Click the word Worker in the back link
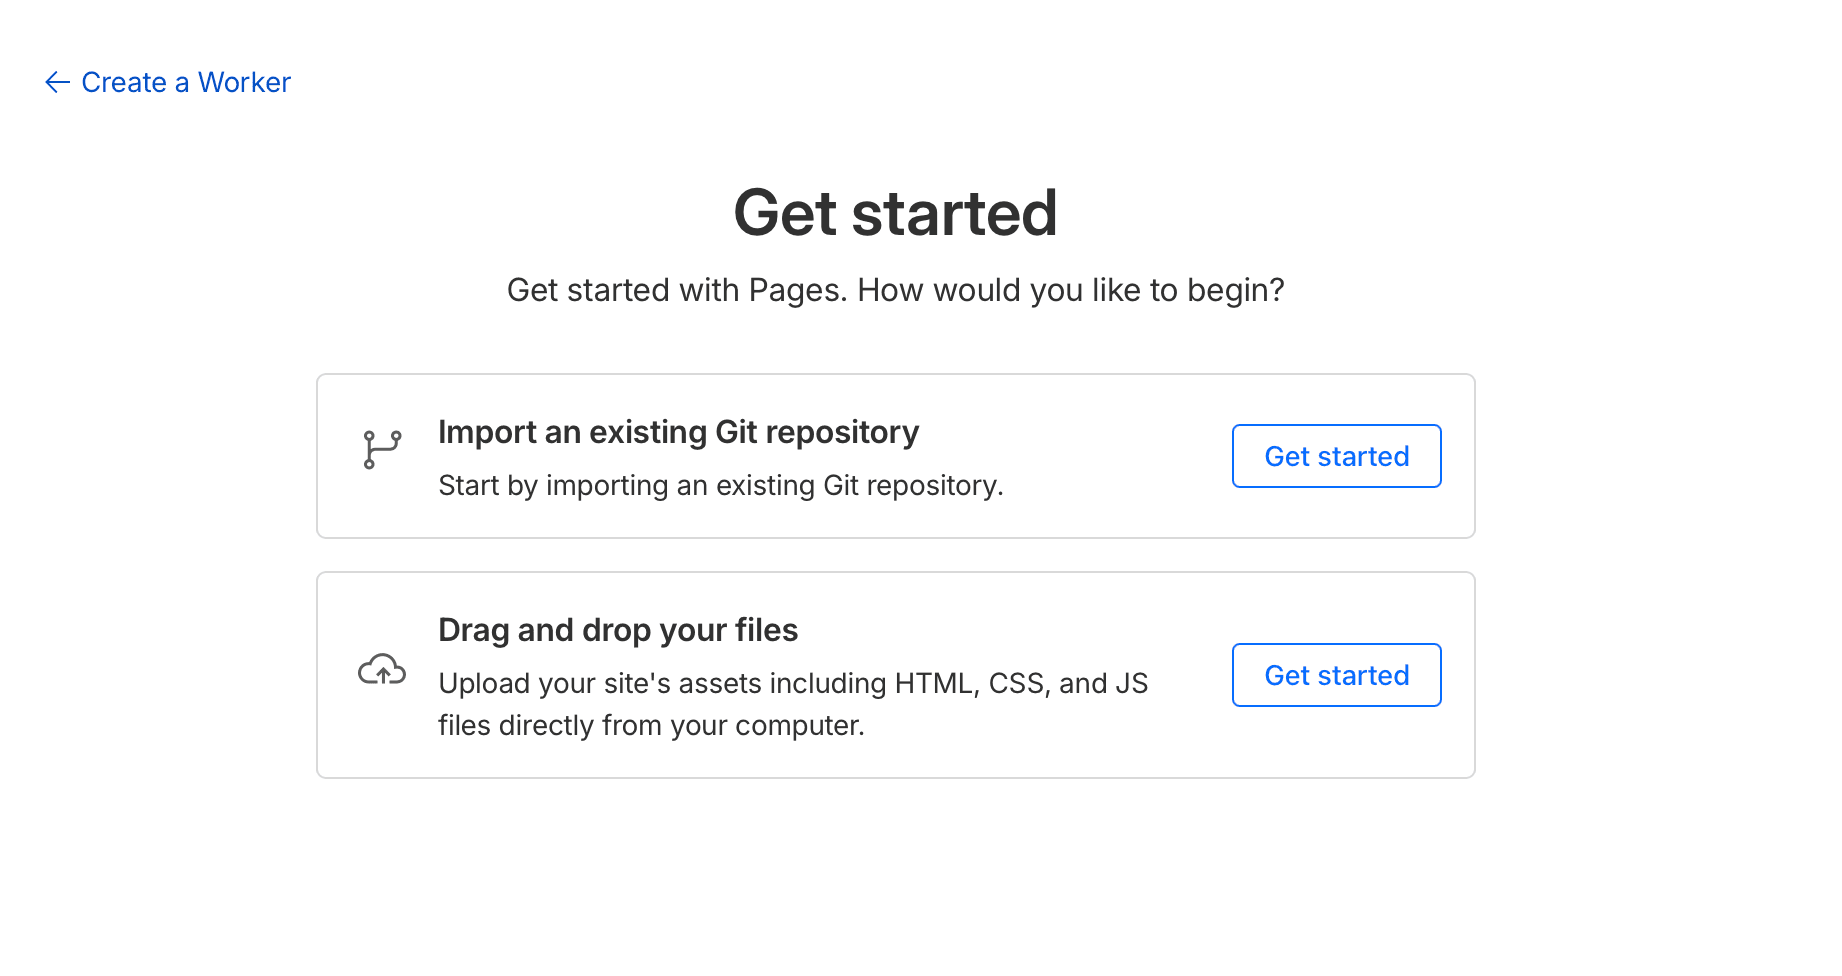The image size is (1842, 976). pyautogui.click(x=244, y=82)
